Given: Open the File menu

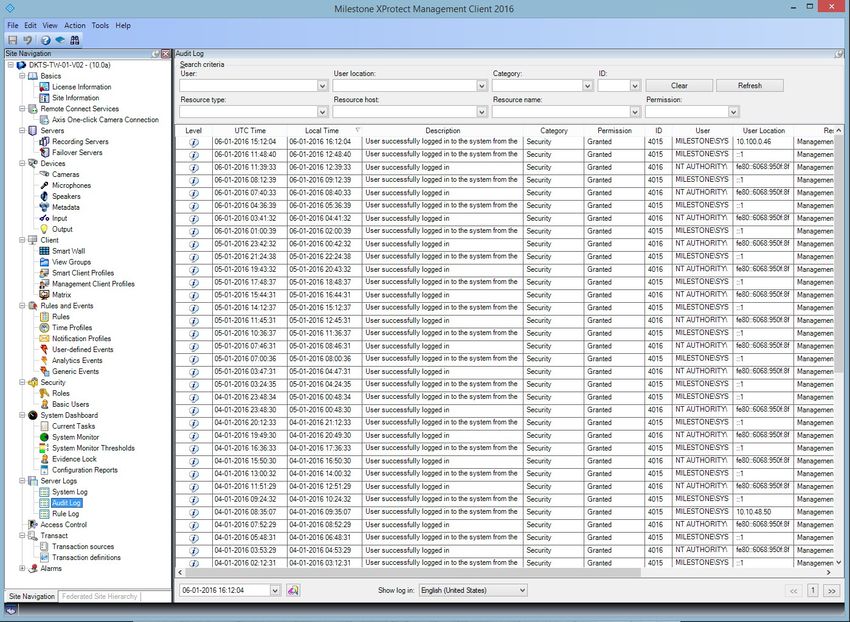Looking at the screenshot, I should pos(12,25).
